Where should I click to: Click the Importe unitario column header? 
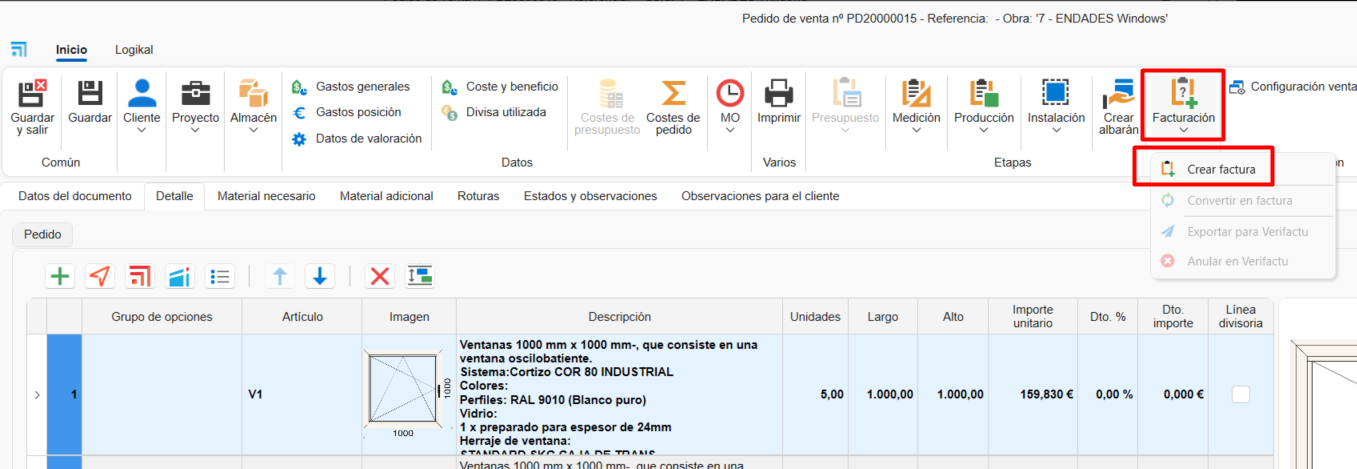1033,317
